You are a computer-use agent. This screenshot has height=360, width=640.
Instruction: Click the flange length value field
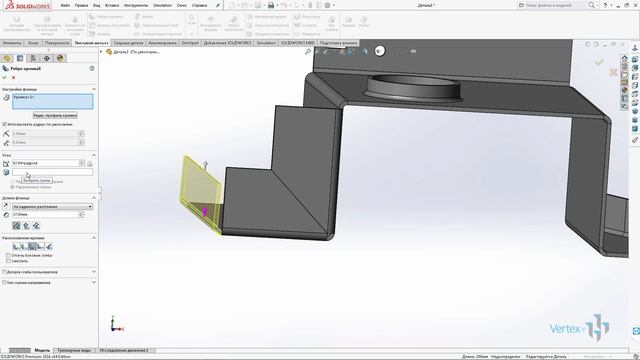pos(45,214)
